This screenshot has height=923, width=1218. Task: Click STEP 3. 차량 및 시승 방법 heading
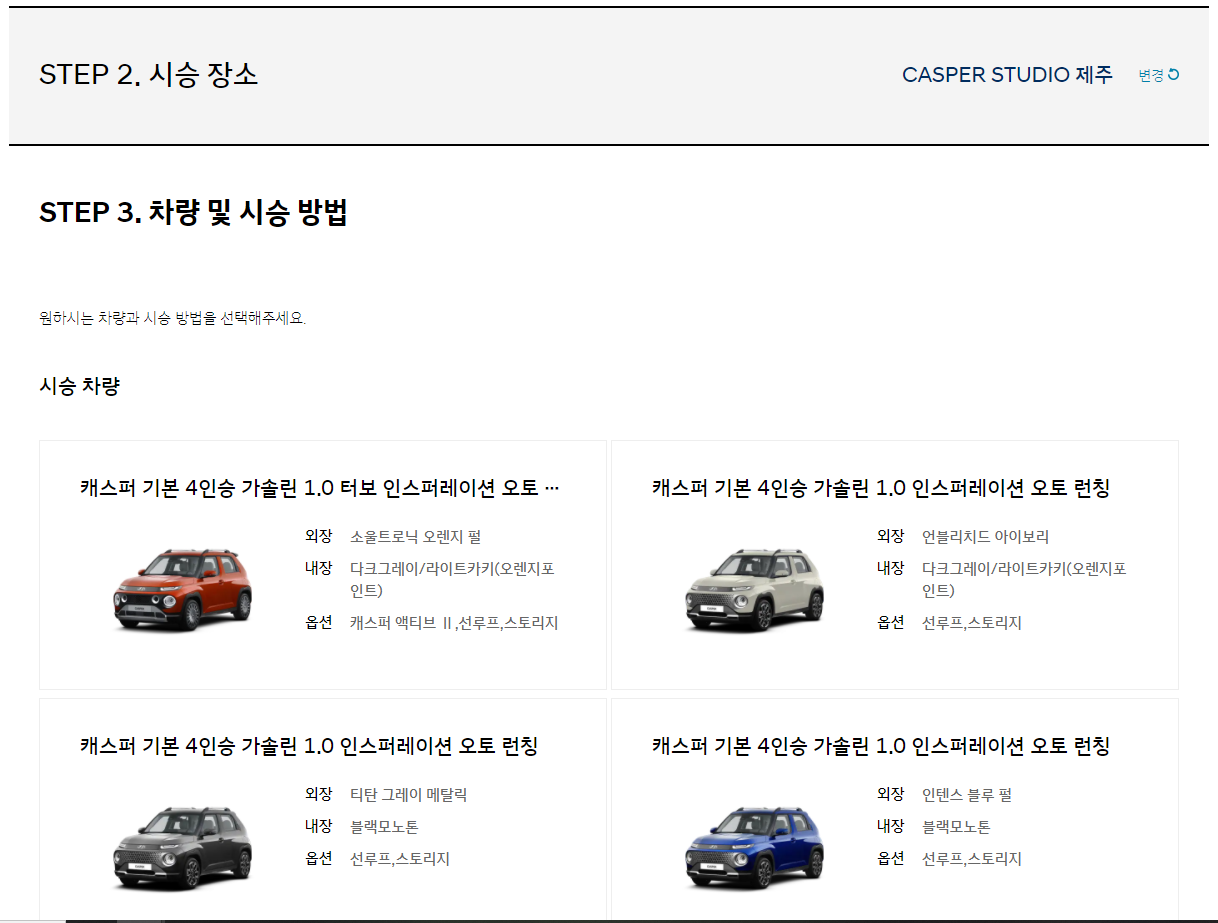pyautogui.click(x=193, y=213)
